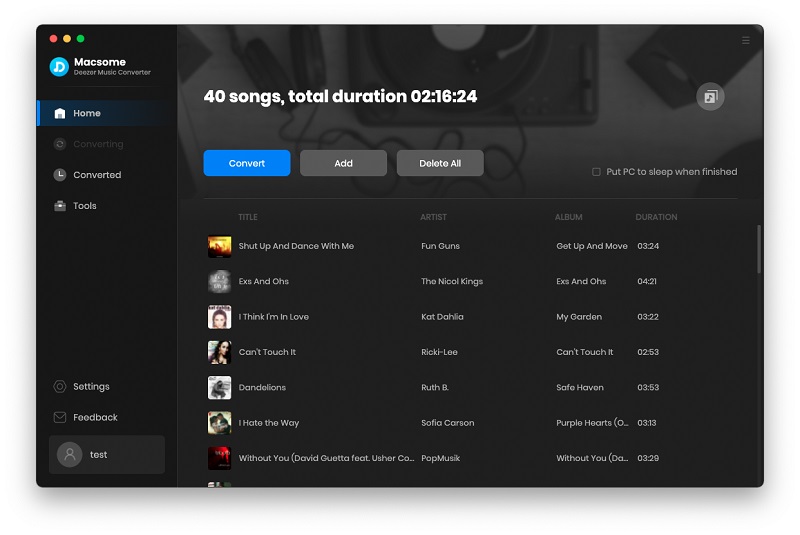The image size is (800, 535).
Task: Click album art for Dandelions
Action: tap(219, 388)
